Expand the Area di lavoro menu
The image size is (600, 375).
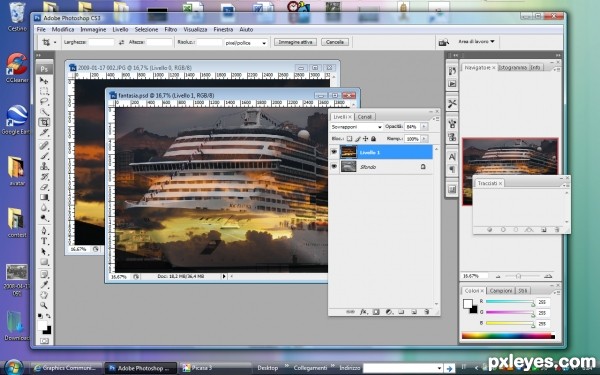(476, 41)
